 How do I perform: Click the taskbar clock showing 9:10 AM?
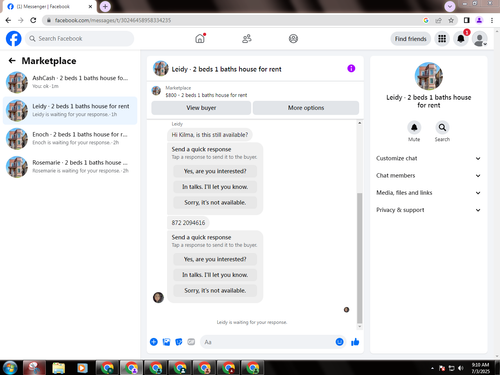(480, 368)
